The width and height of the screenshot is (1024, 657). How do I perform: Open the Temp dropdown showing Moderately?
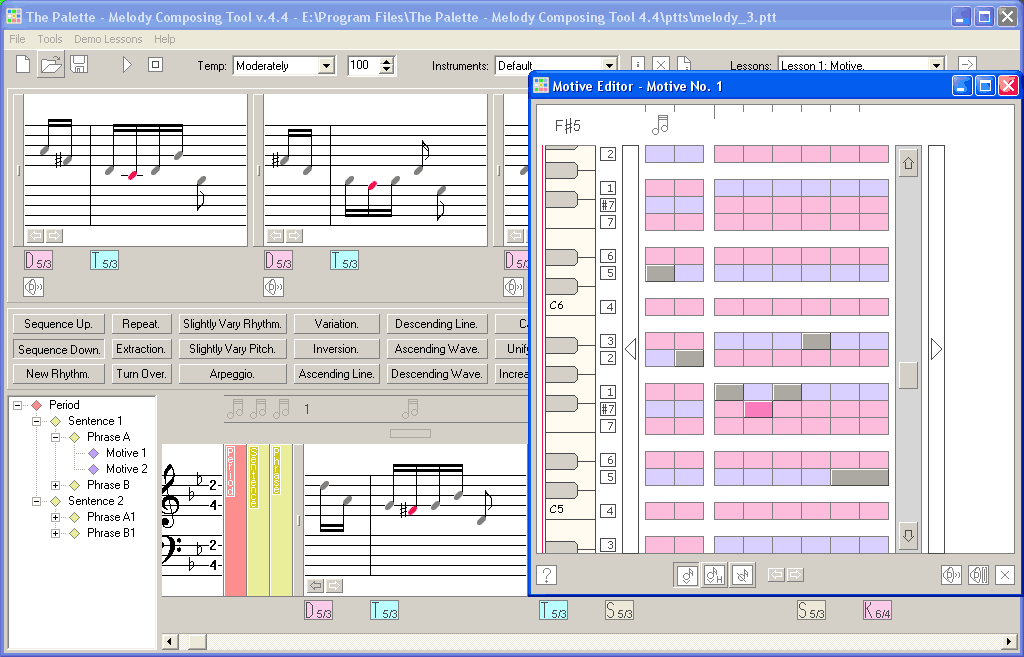tap(325, 66)
